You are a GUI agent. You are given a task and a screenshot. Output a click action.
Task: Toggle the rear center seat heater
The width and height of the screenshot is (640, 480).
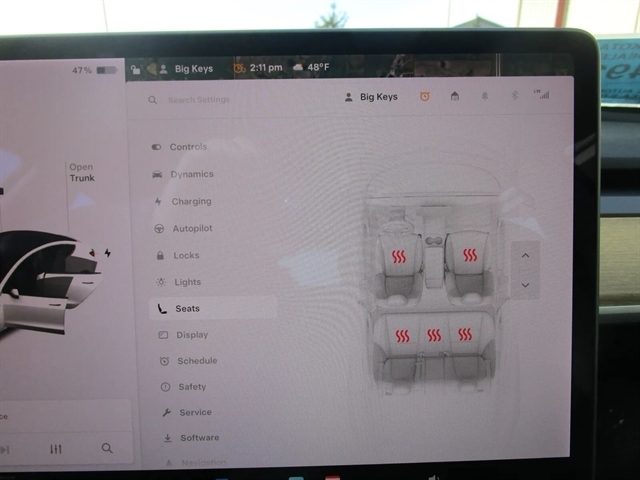point(433,335)
